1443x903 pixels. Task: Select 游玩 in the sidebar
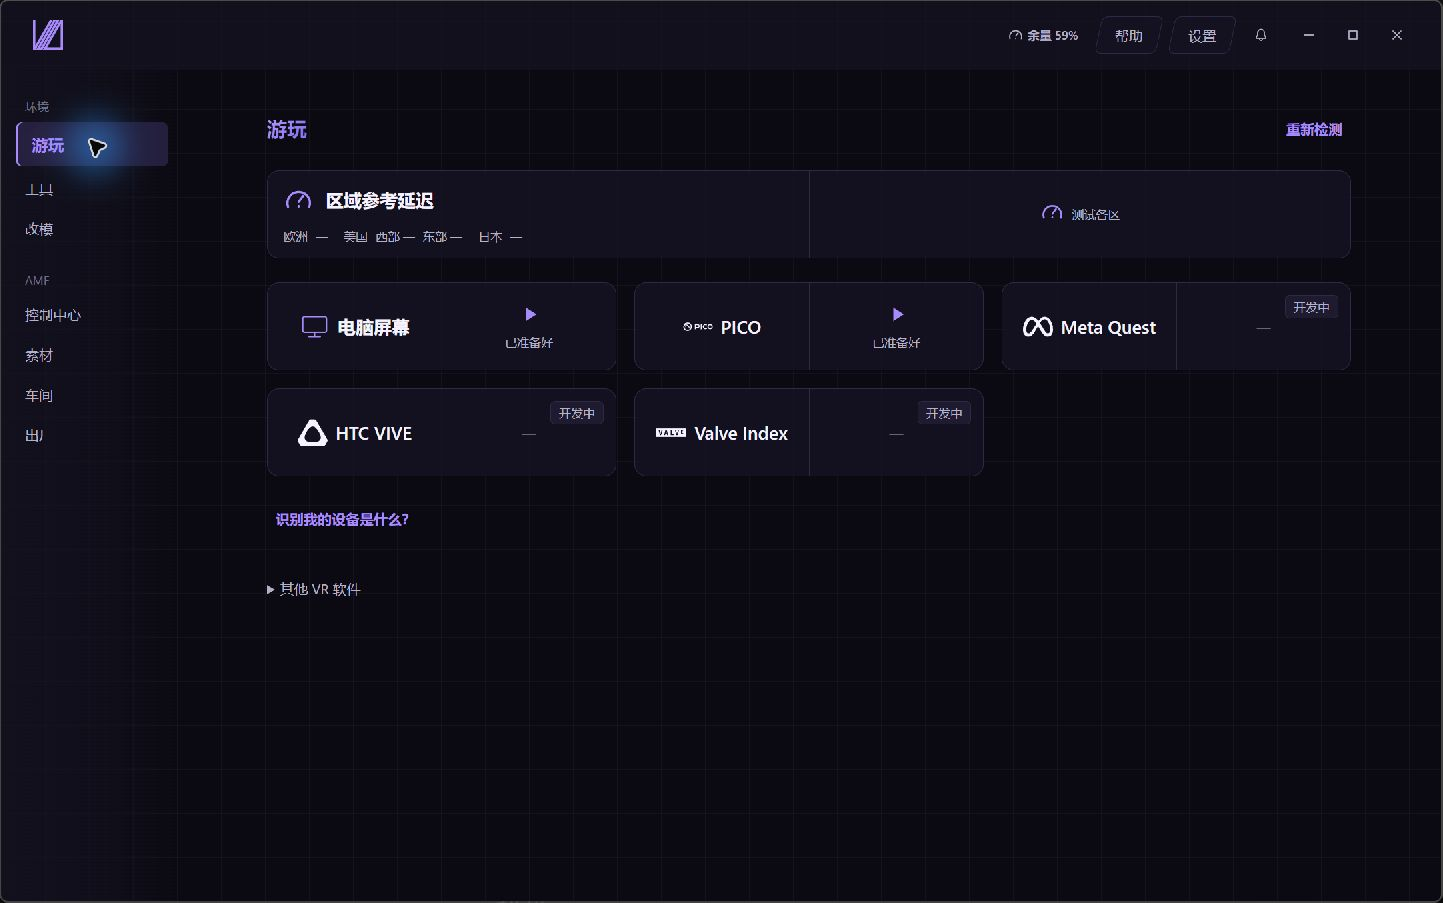(92, 144)
